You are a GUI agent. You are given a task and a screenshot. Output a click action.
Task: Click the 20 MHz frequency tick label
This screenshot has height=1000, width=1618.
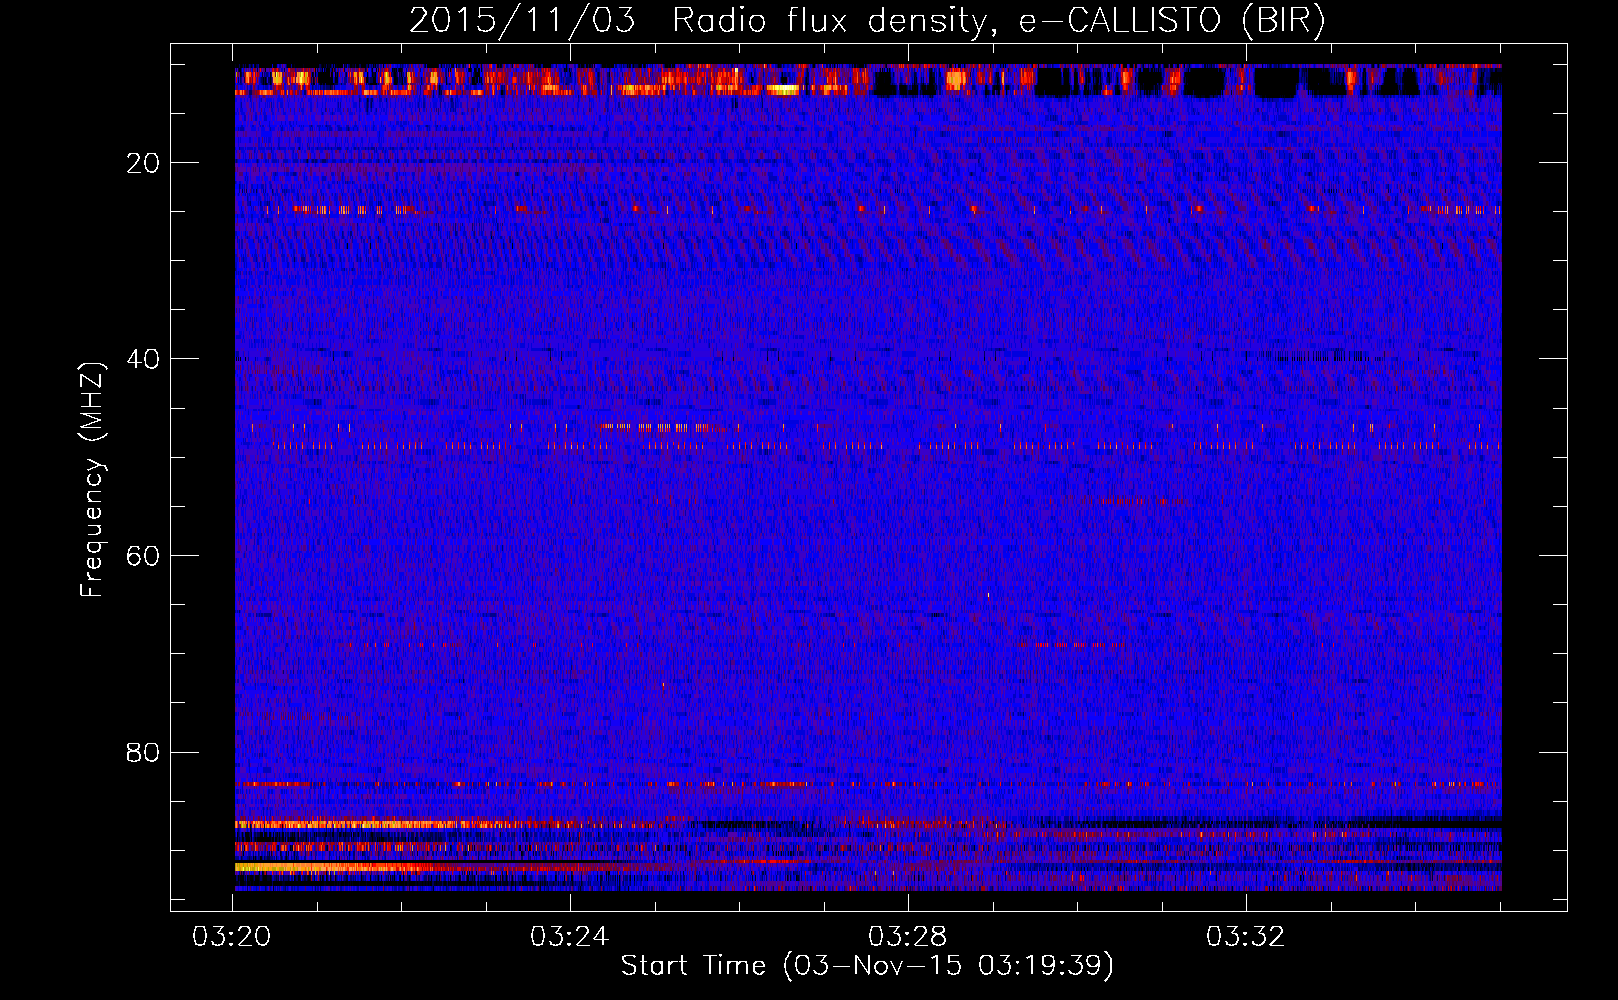pyautogui.click(x=144, y=163)
